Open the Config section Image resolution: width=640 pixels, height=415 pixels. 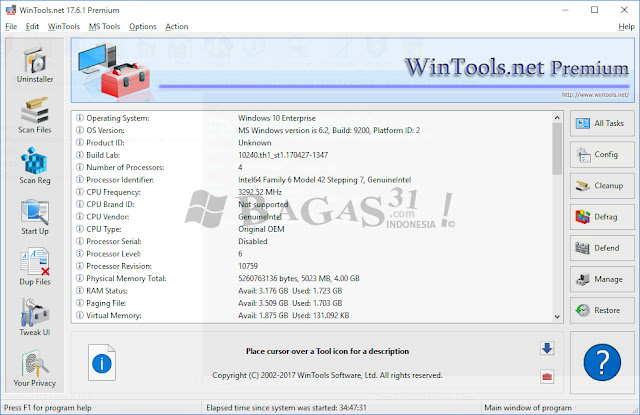(x=602, y=155)
